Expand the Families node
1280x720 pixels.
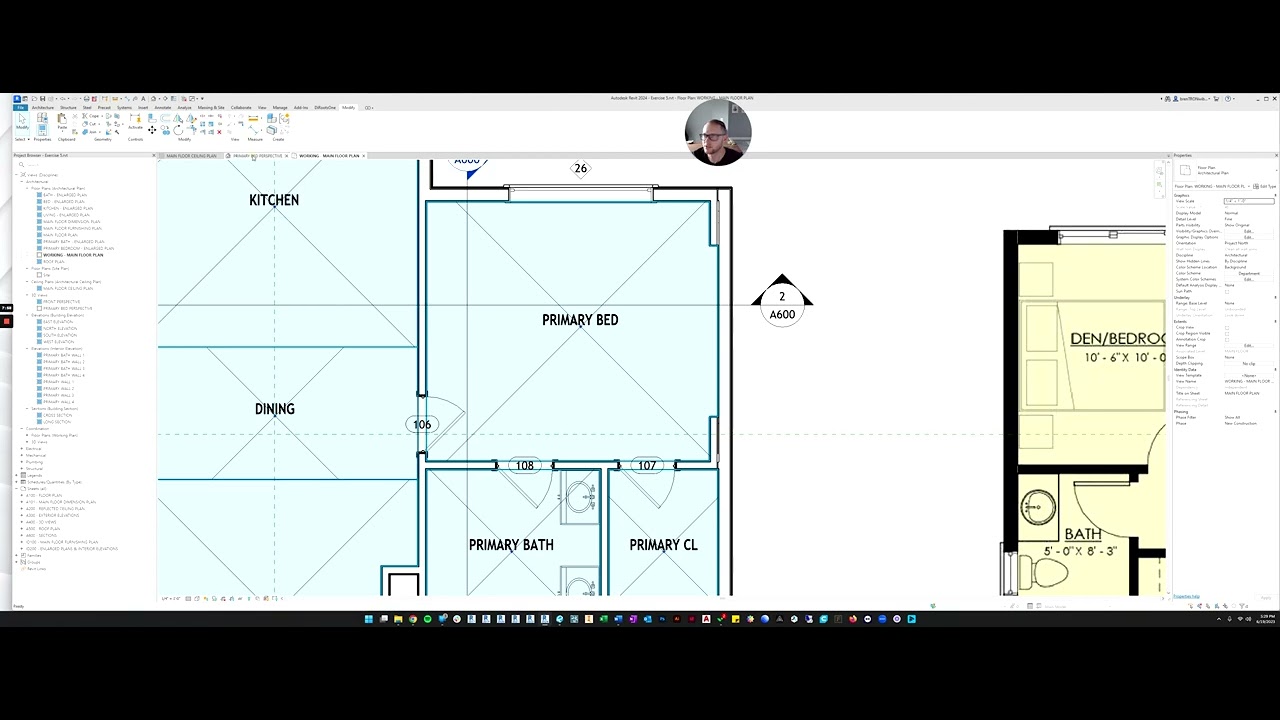click(x=18, y=555)
